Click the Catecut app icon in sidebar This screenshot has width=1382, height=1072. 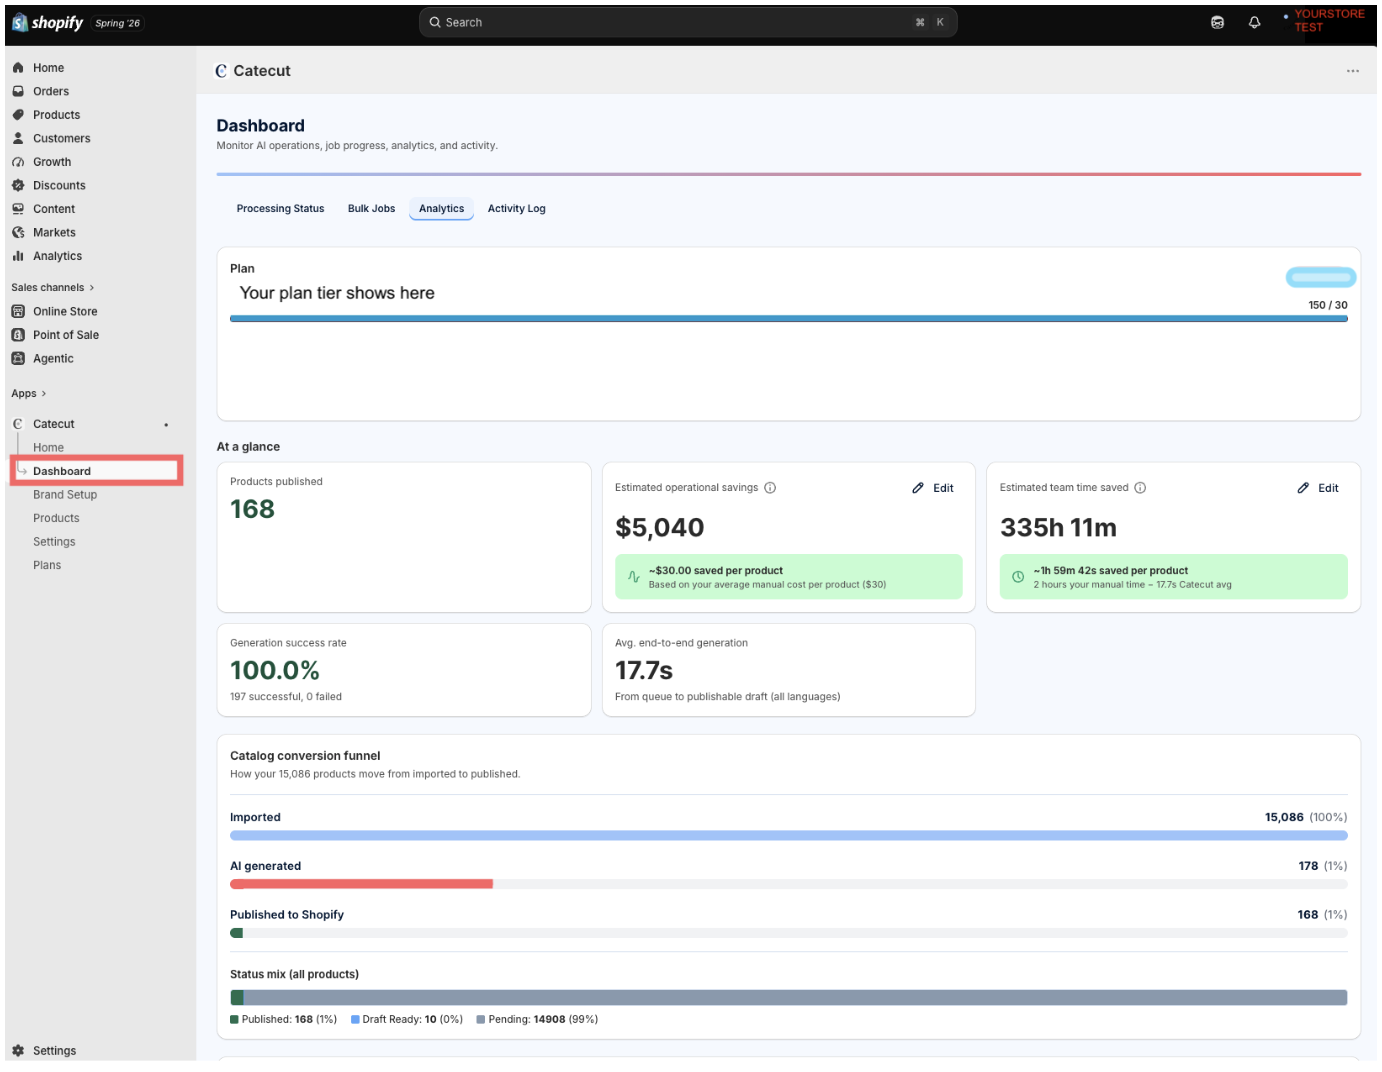[18, 424]
